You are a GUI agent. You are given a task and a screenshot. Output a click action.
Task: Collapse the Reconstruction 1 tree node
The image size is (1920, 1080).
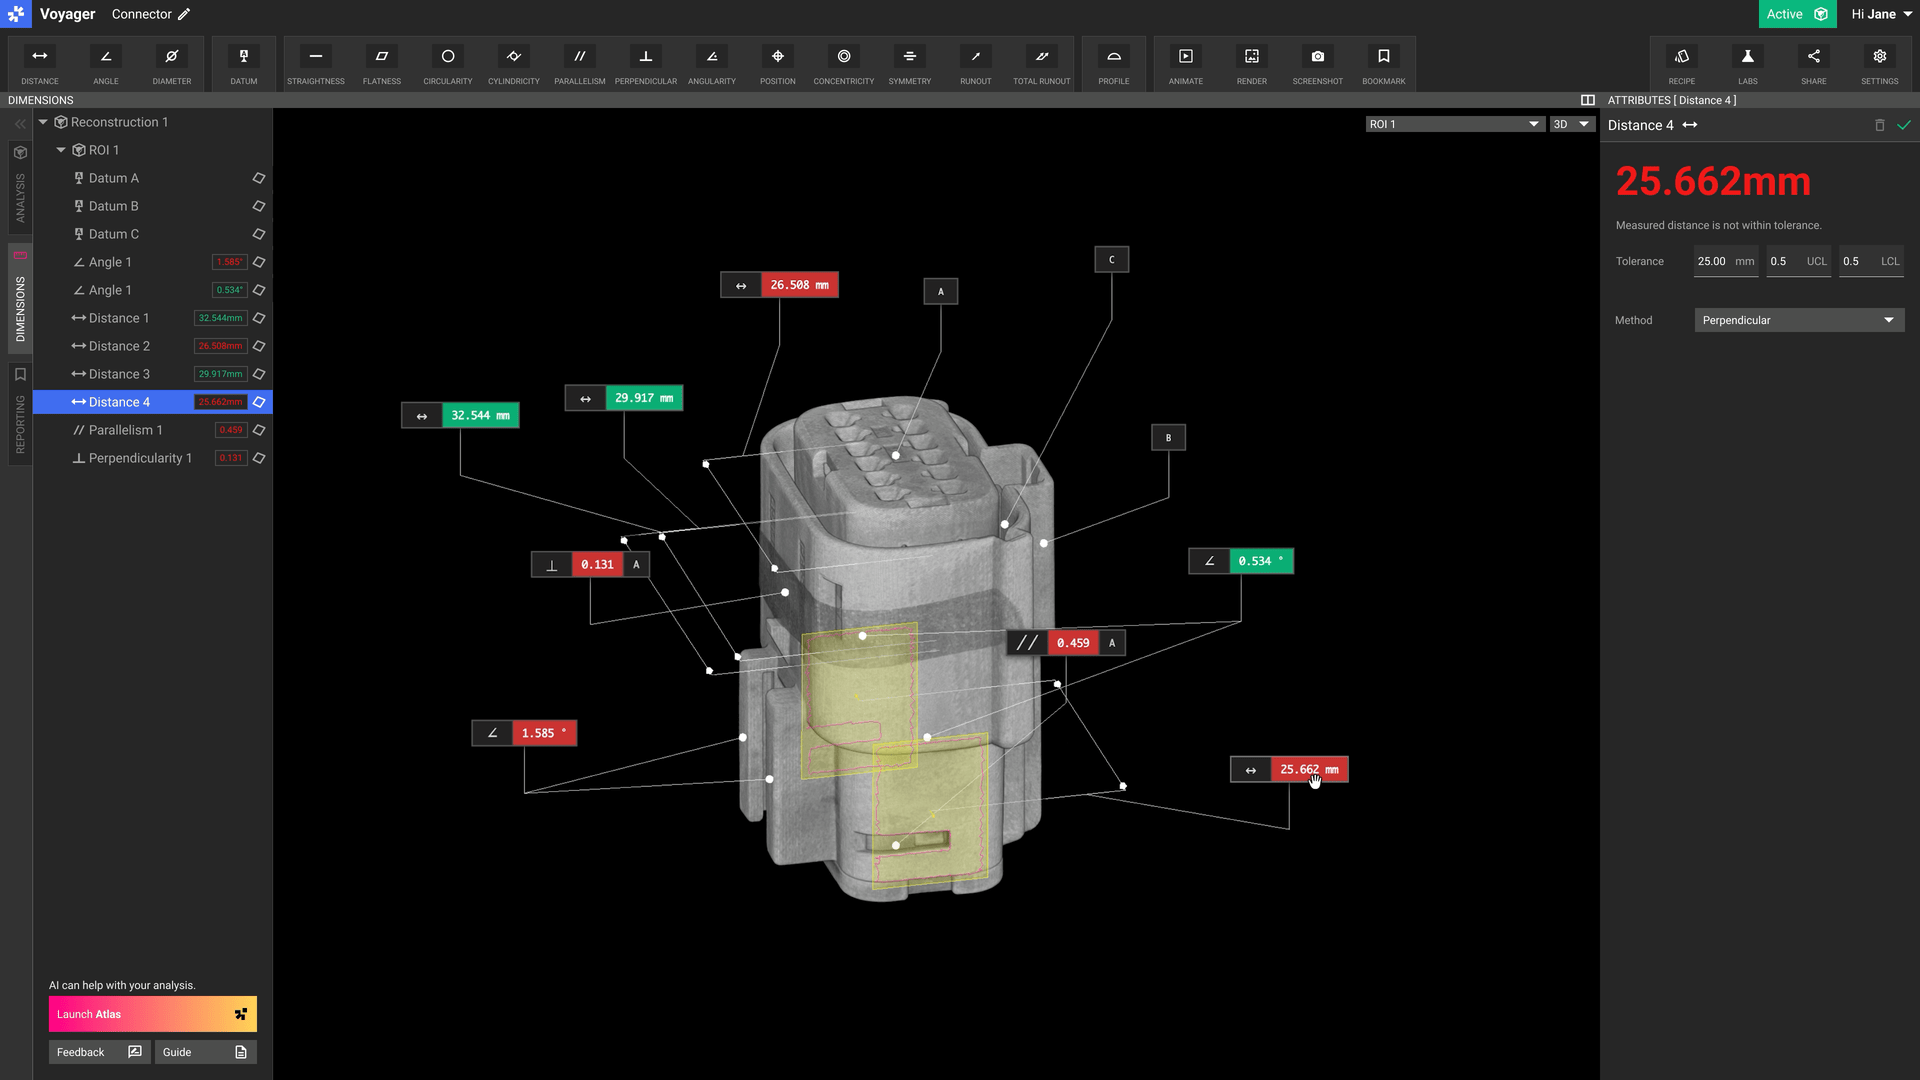[x=43, y=122]
